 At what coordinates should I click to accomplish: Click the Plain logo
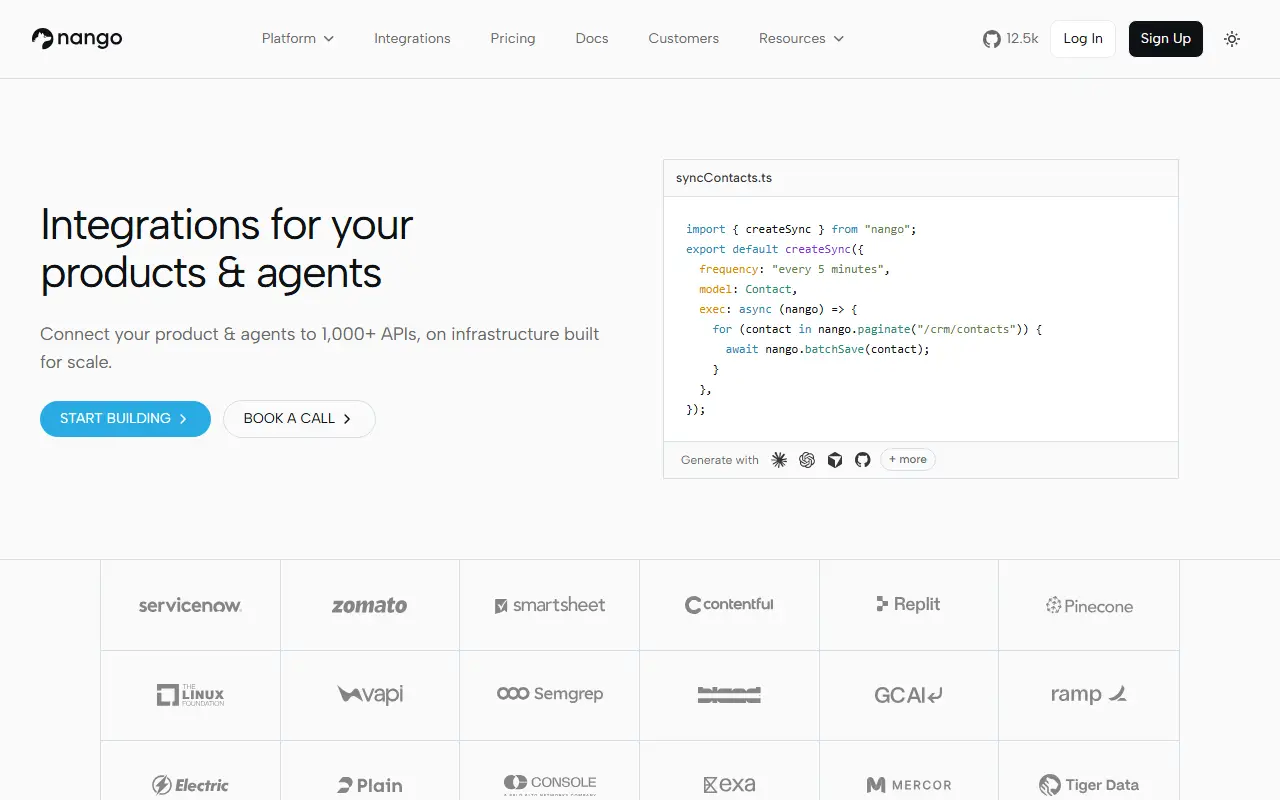[x=370, y=785]
